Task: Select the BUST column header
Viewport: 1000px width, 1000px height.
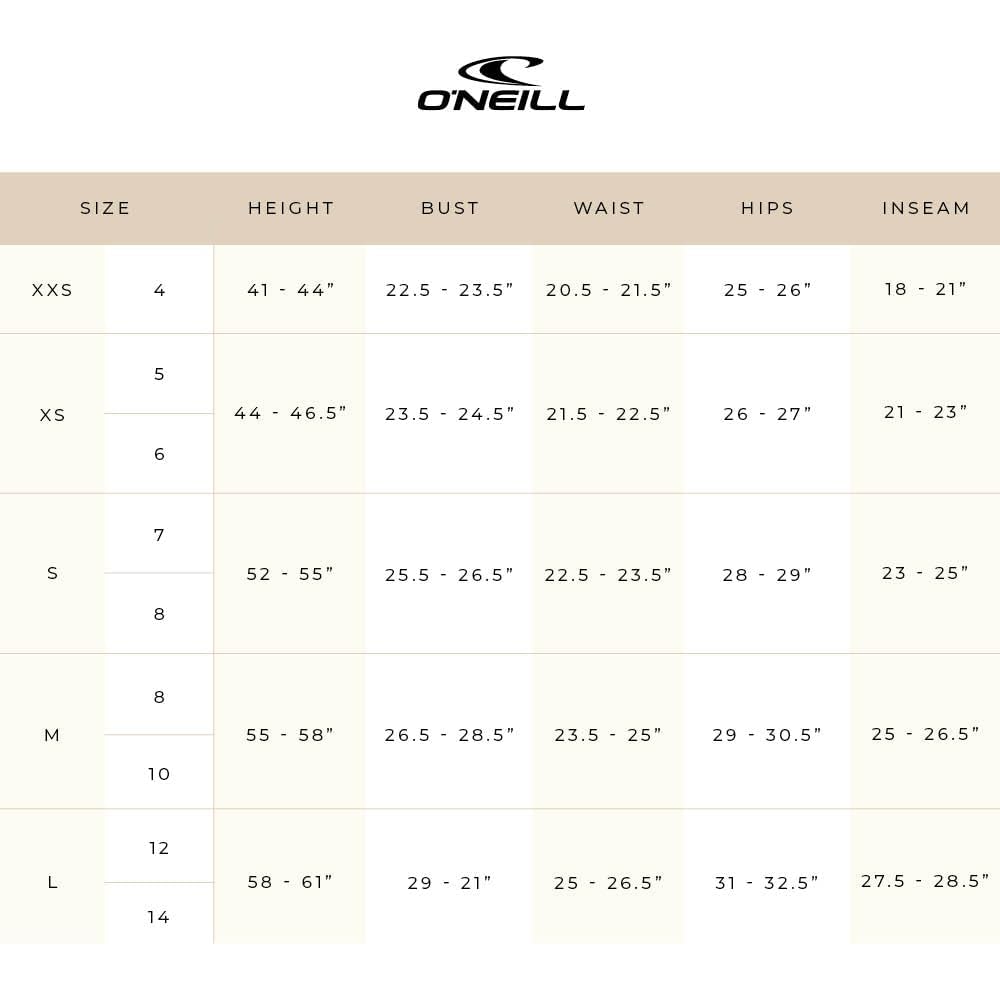Action: [x=450, y=208]
